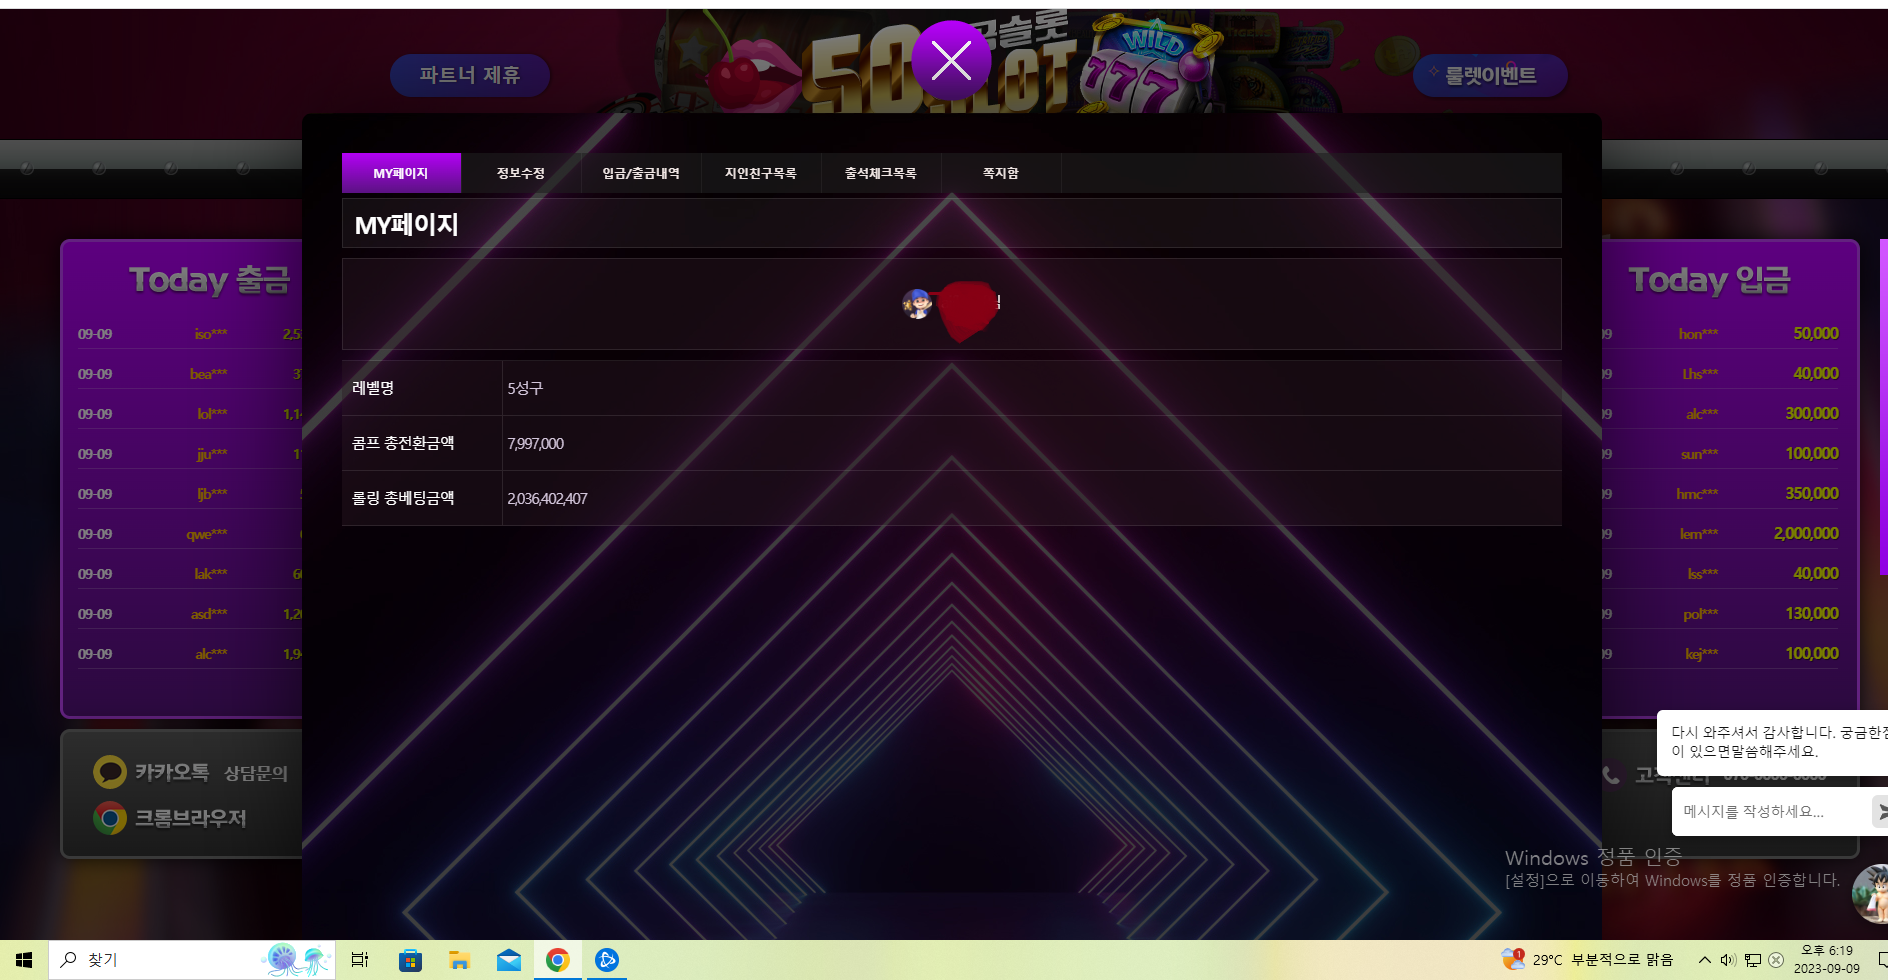Image resolution: width=1888 pixels, height=980 pixels.
Task: Select the 지인친구목록 tab
Action: 761,173
